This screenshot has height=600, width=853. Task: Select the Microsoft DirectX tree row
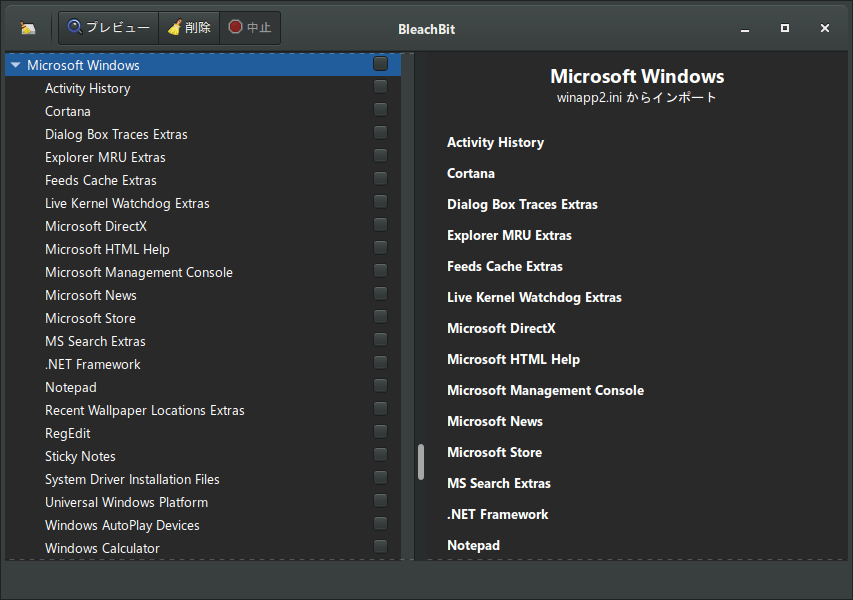click(x=203, y=226)
